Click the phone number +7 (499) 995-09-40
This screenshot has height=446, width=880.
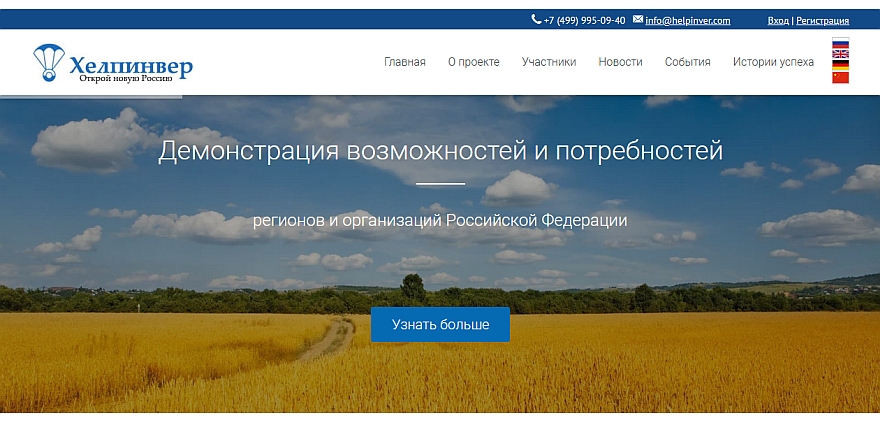[x=584, y=21]
